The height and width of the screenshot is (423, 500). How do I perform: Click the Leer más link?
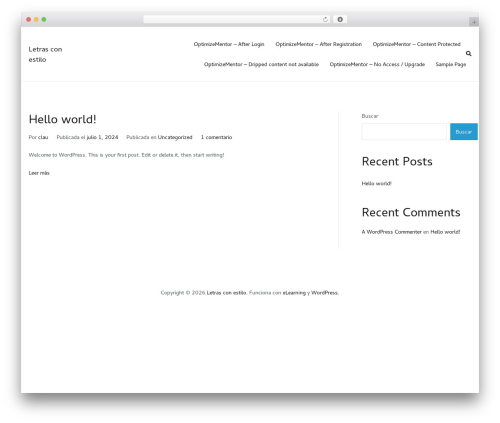39,173
